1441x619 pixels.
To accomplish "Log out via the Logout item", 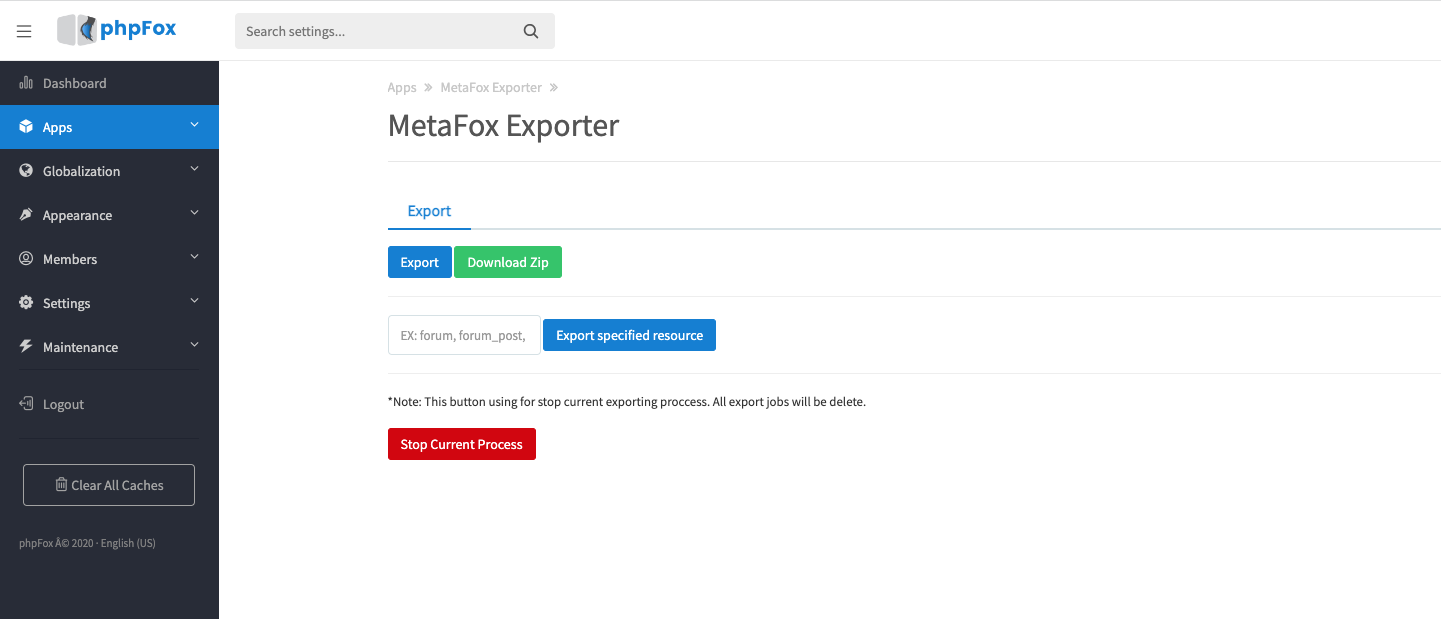I will click(109, 404).
